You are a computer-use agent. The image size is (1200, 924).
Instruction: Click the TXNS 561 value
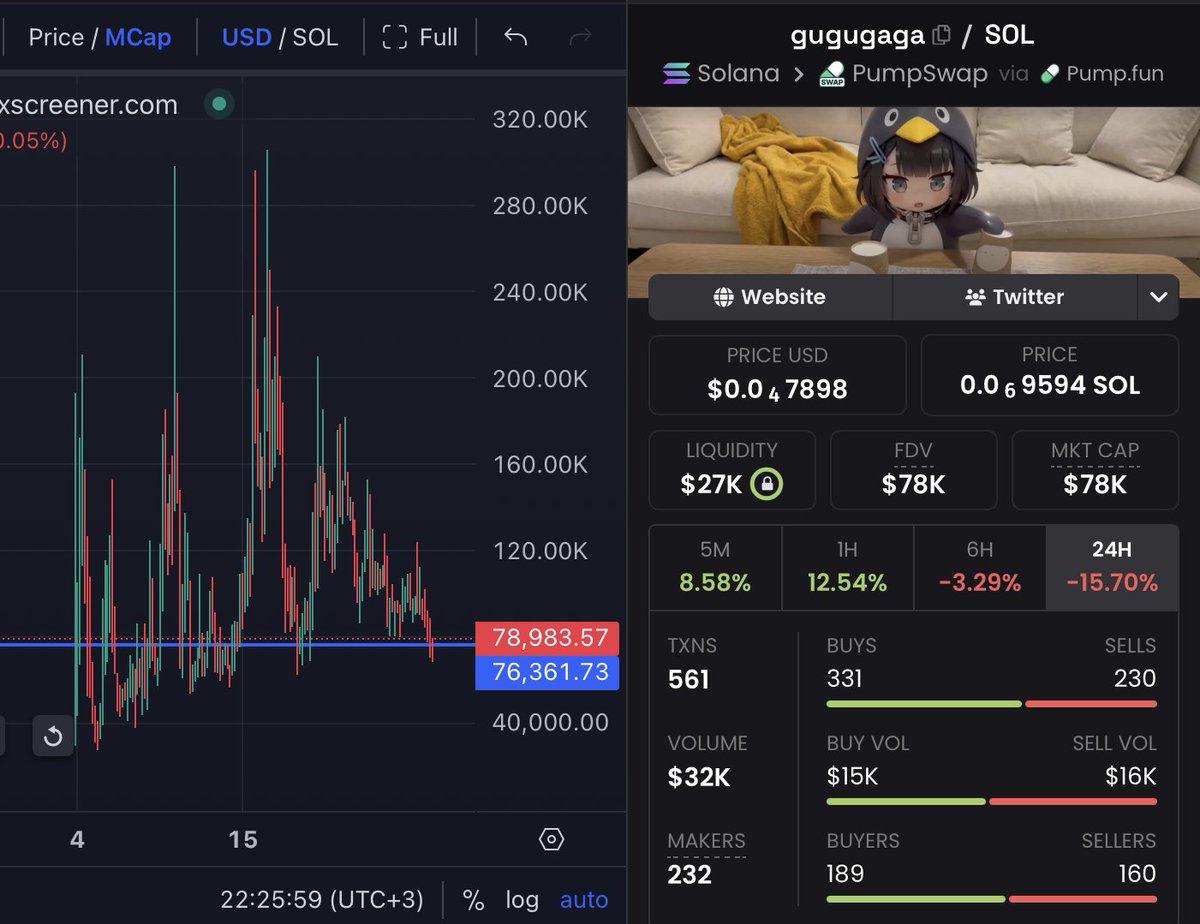pos(688,680)
